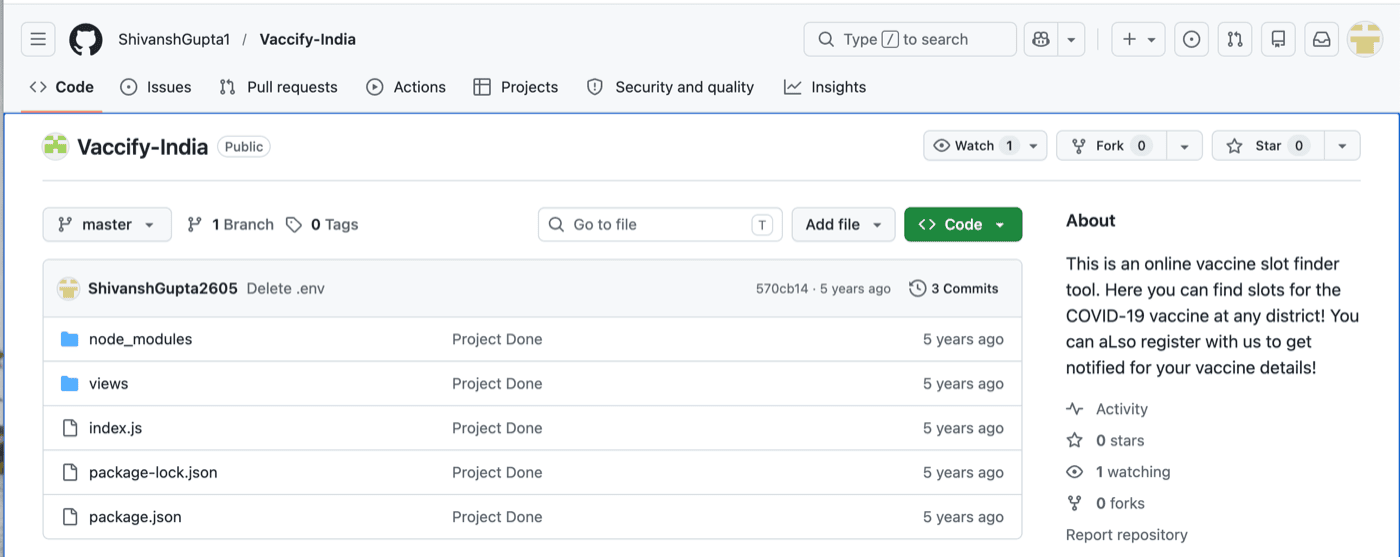Open the Add file dropdown
Viewport: 1400px width, 557px height.
843,224
